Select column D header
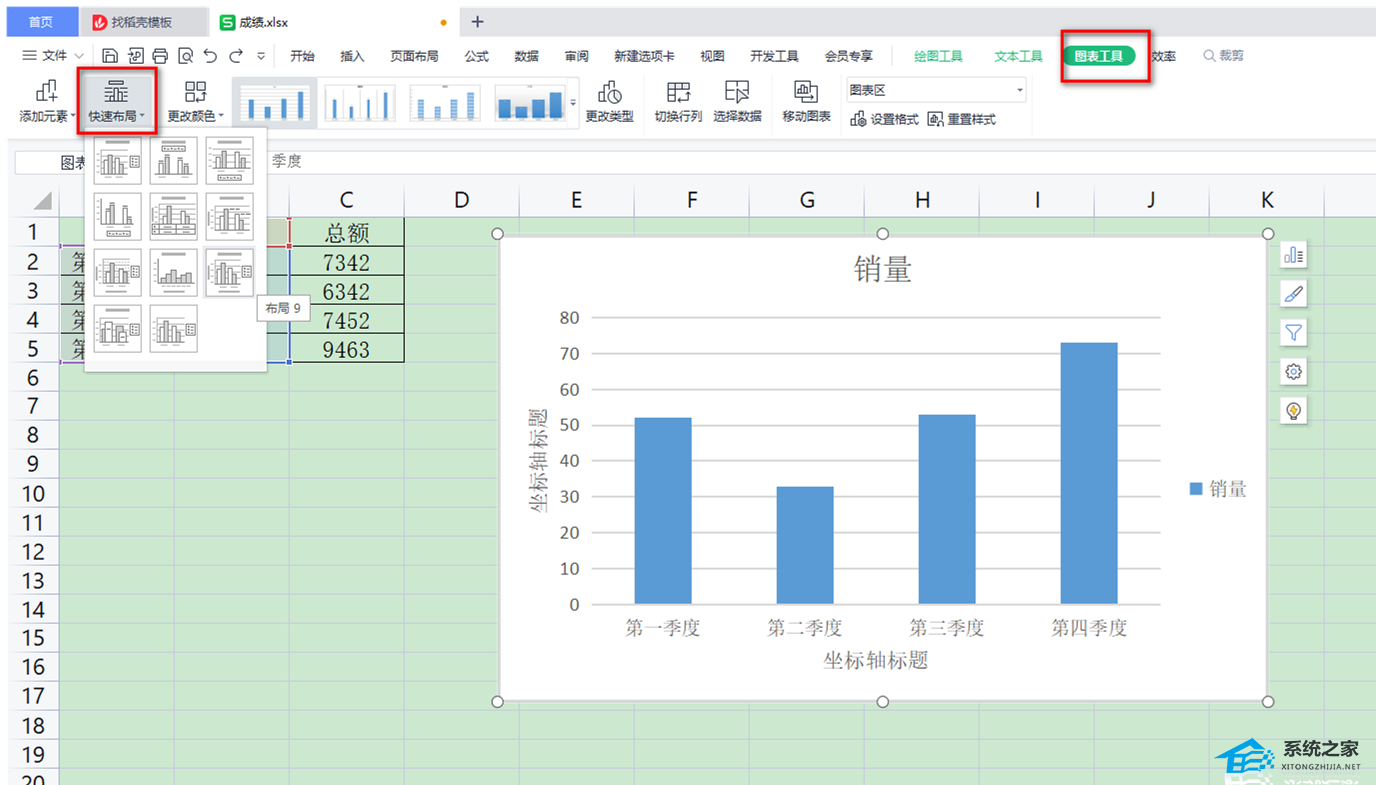Screen dimensions: 1376x785 point(461,200)
